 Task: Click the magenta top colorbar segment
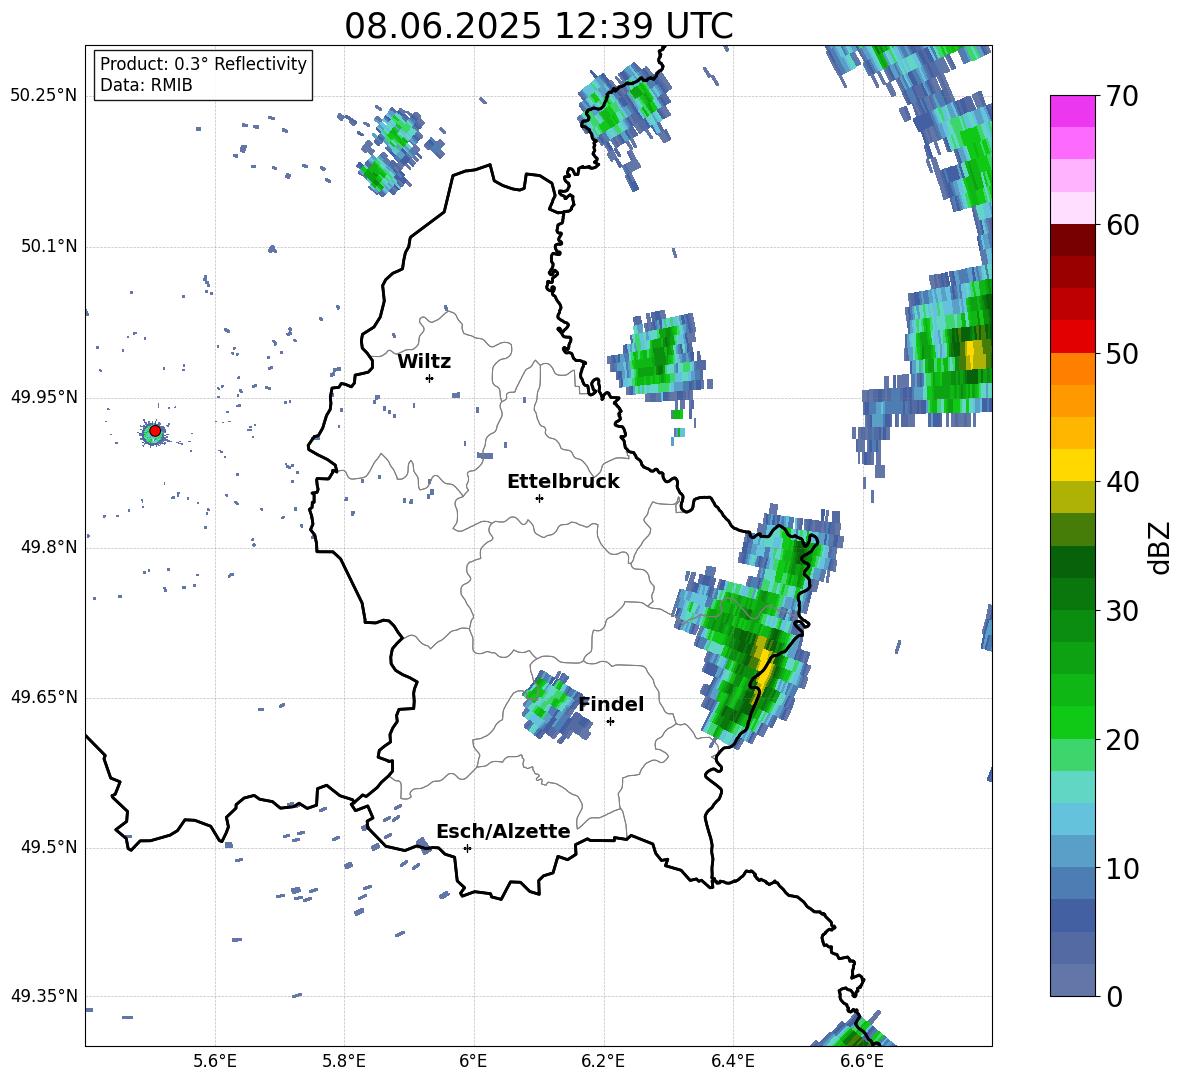1072,111
